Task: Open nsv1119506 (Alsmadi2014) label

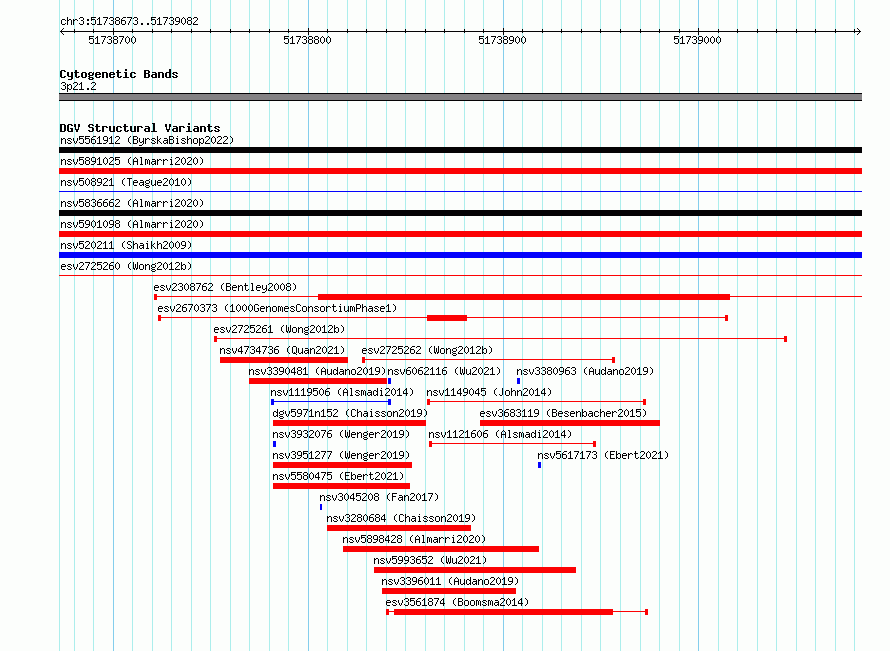Action: [x=342, y=392]
